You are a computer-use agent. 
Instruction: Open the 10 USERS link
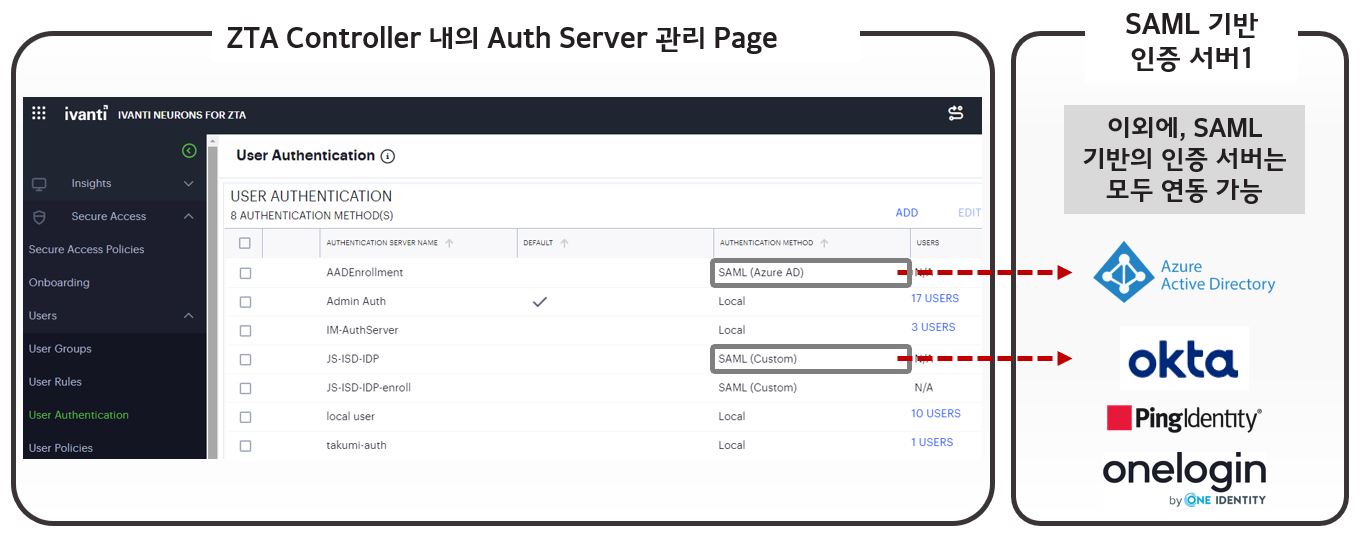tap(936, 414)
